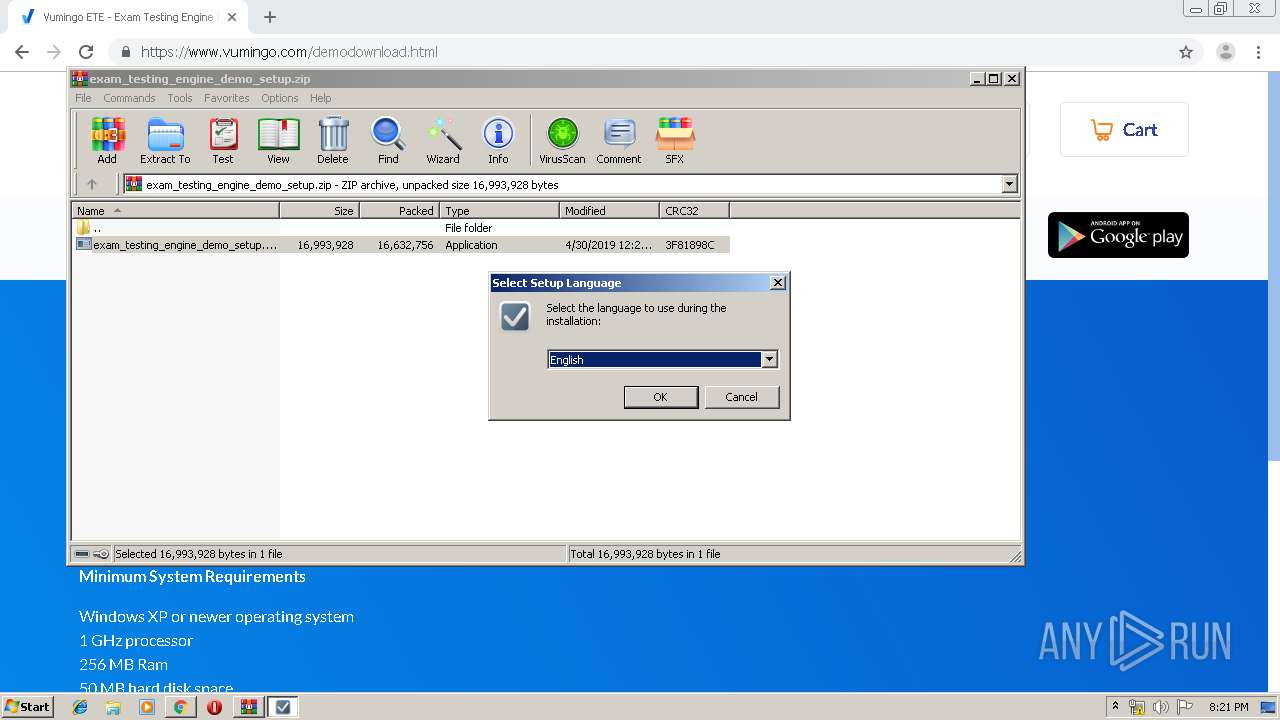Sort by the Type column header

pos(499,210)
